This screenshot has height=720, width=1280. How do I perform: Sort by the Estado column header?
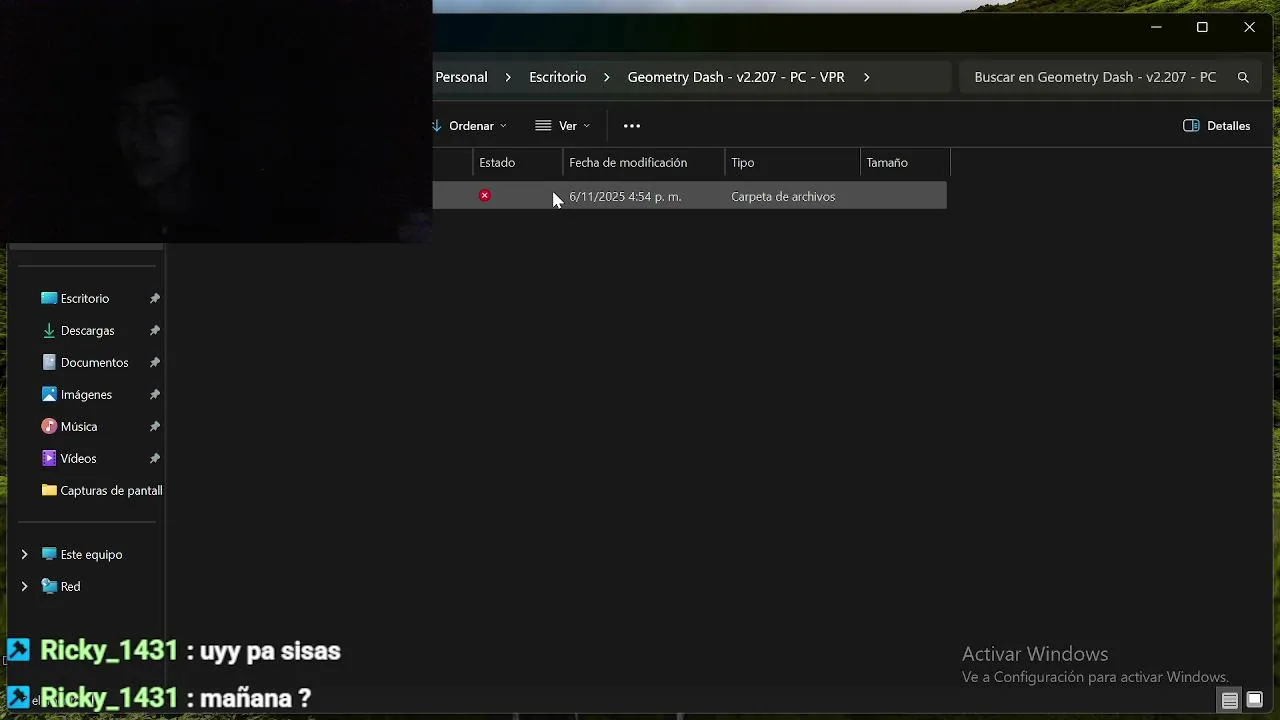click(518, 162)
